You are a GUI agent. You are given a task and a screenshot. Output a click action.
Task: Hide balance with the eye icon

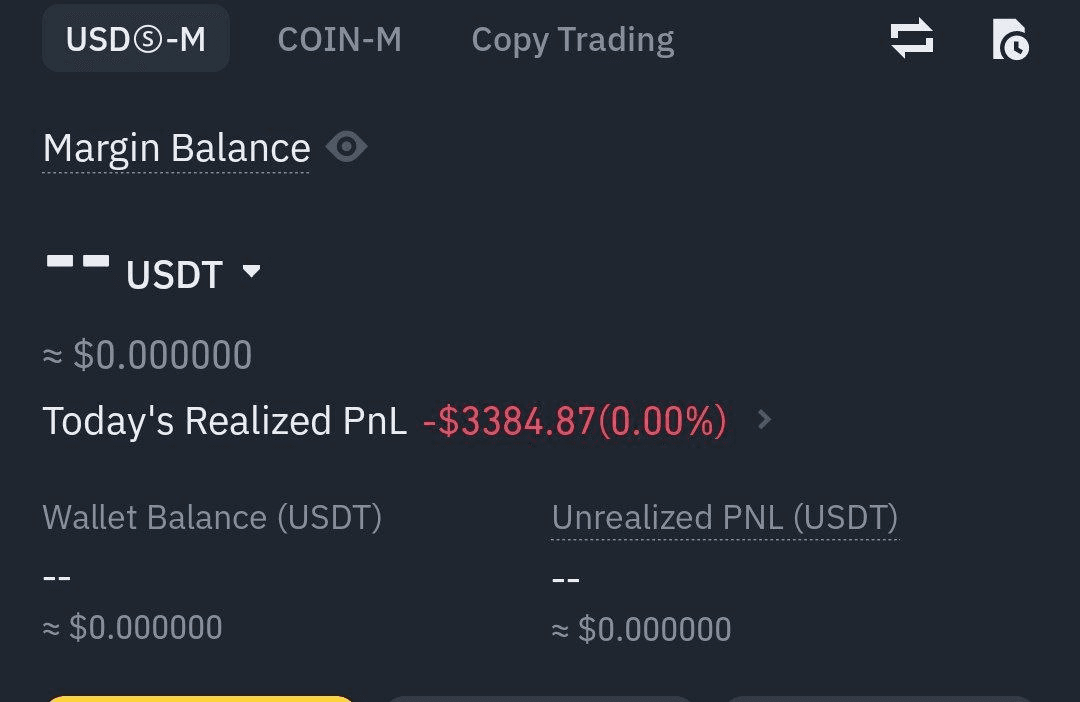346,148
